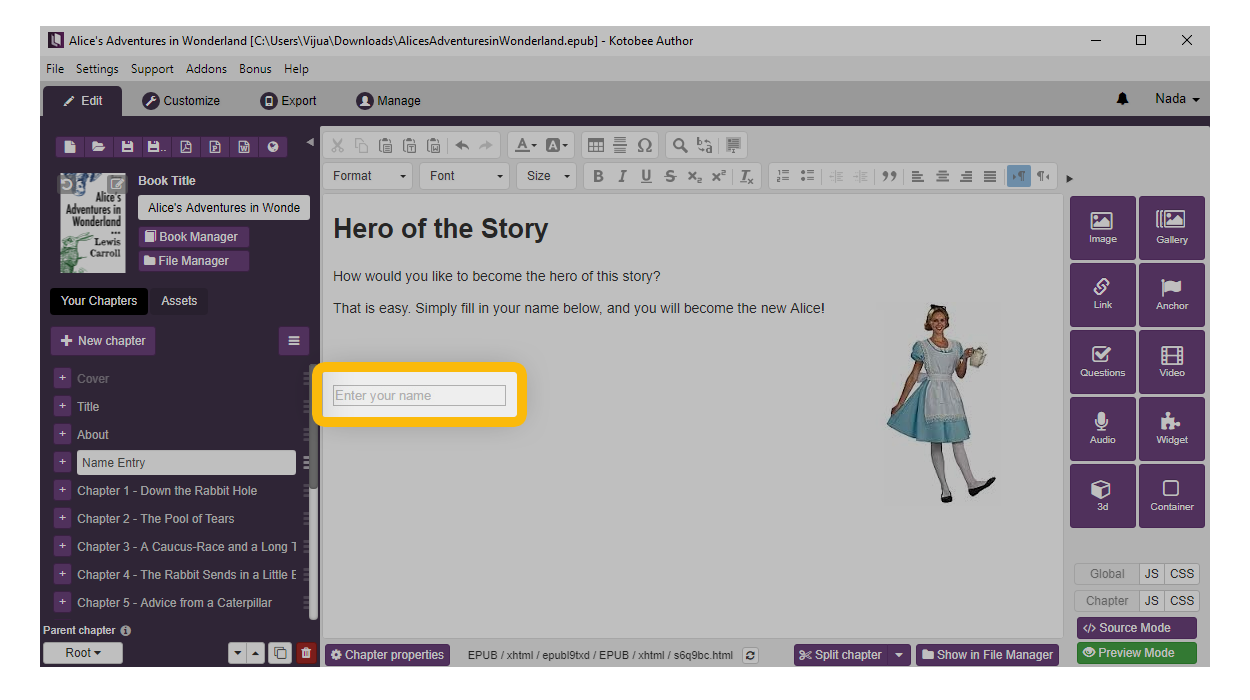Enable left-to-right text direction

(1018, 176)
